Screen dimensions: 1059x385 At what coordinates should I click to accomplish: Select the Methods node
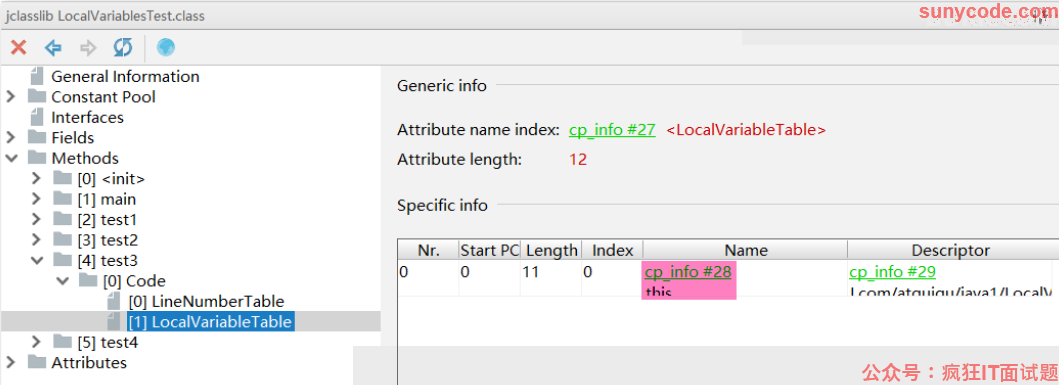(x=85, y=158)
